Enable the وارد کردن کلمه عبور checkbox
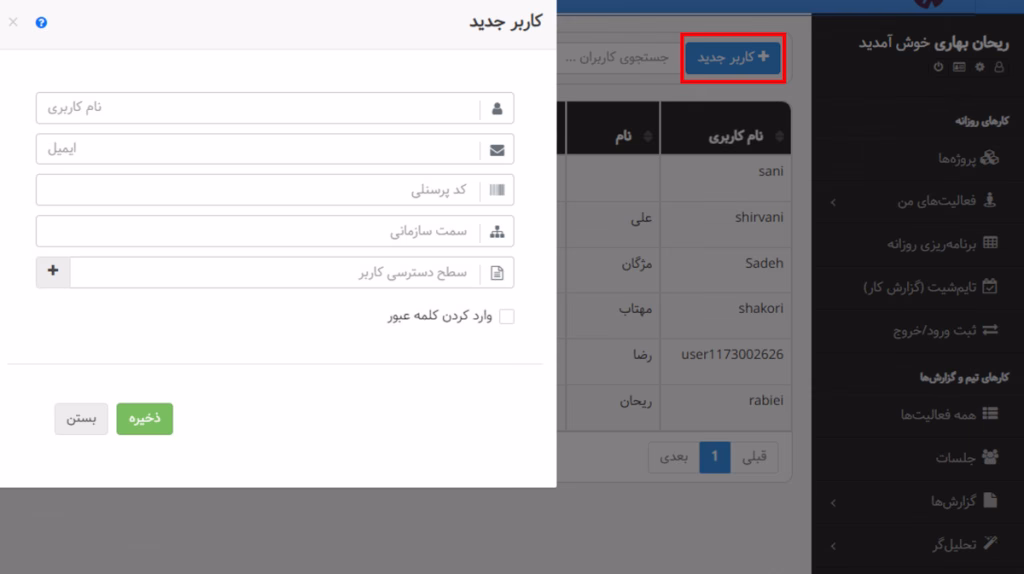This screenshot has height=574, width=1024. click(x=507, y=316)
